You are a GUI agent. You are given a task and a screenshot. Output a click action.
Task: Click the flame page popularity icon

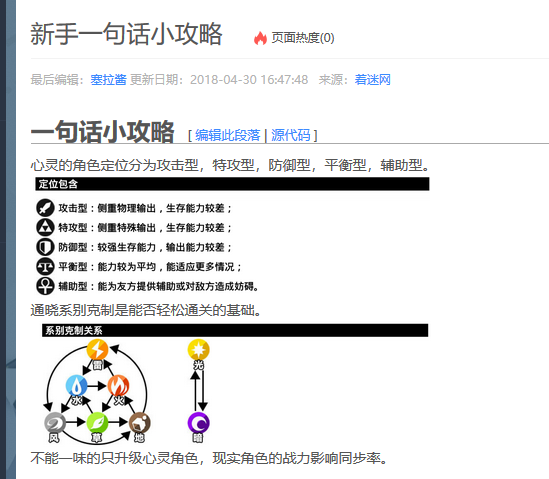(260, 38)
